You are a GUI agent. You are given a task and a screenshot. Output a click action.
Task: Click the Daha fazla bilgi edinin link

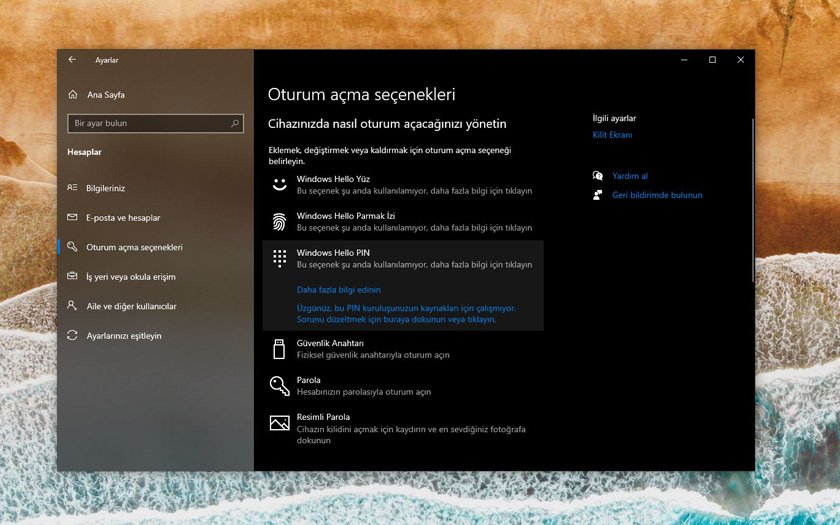[338, 289]
